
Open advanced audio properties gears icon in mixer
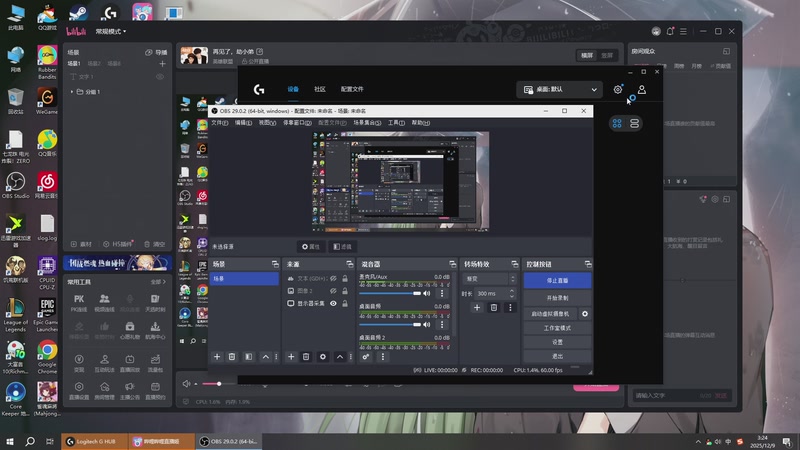tap(366, 357)
